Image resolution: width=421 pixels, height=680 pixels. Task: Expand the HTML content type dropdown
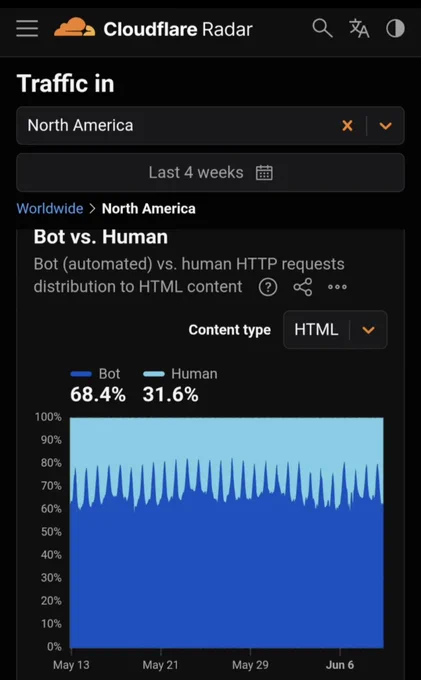[335, 330]
